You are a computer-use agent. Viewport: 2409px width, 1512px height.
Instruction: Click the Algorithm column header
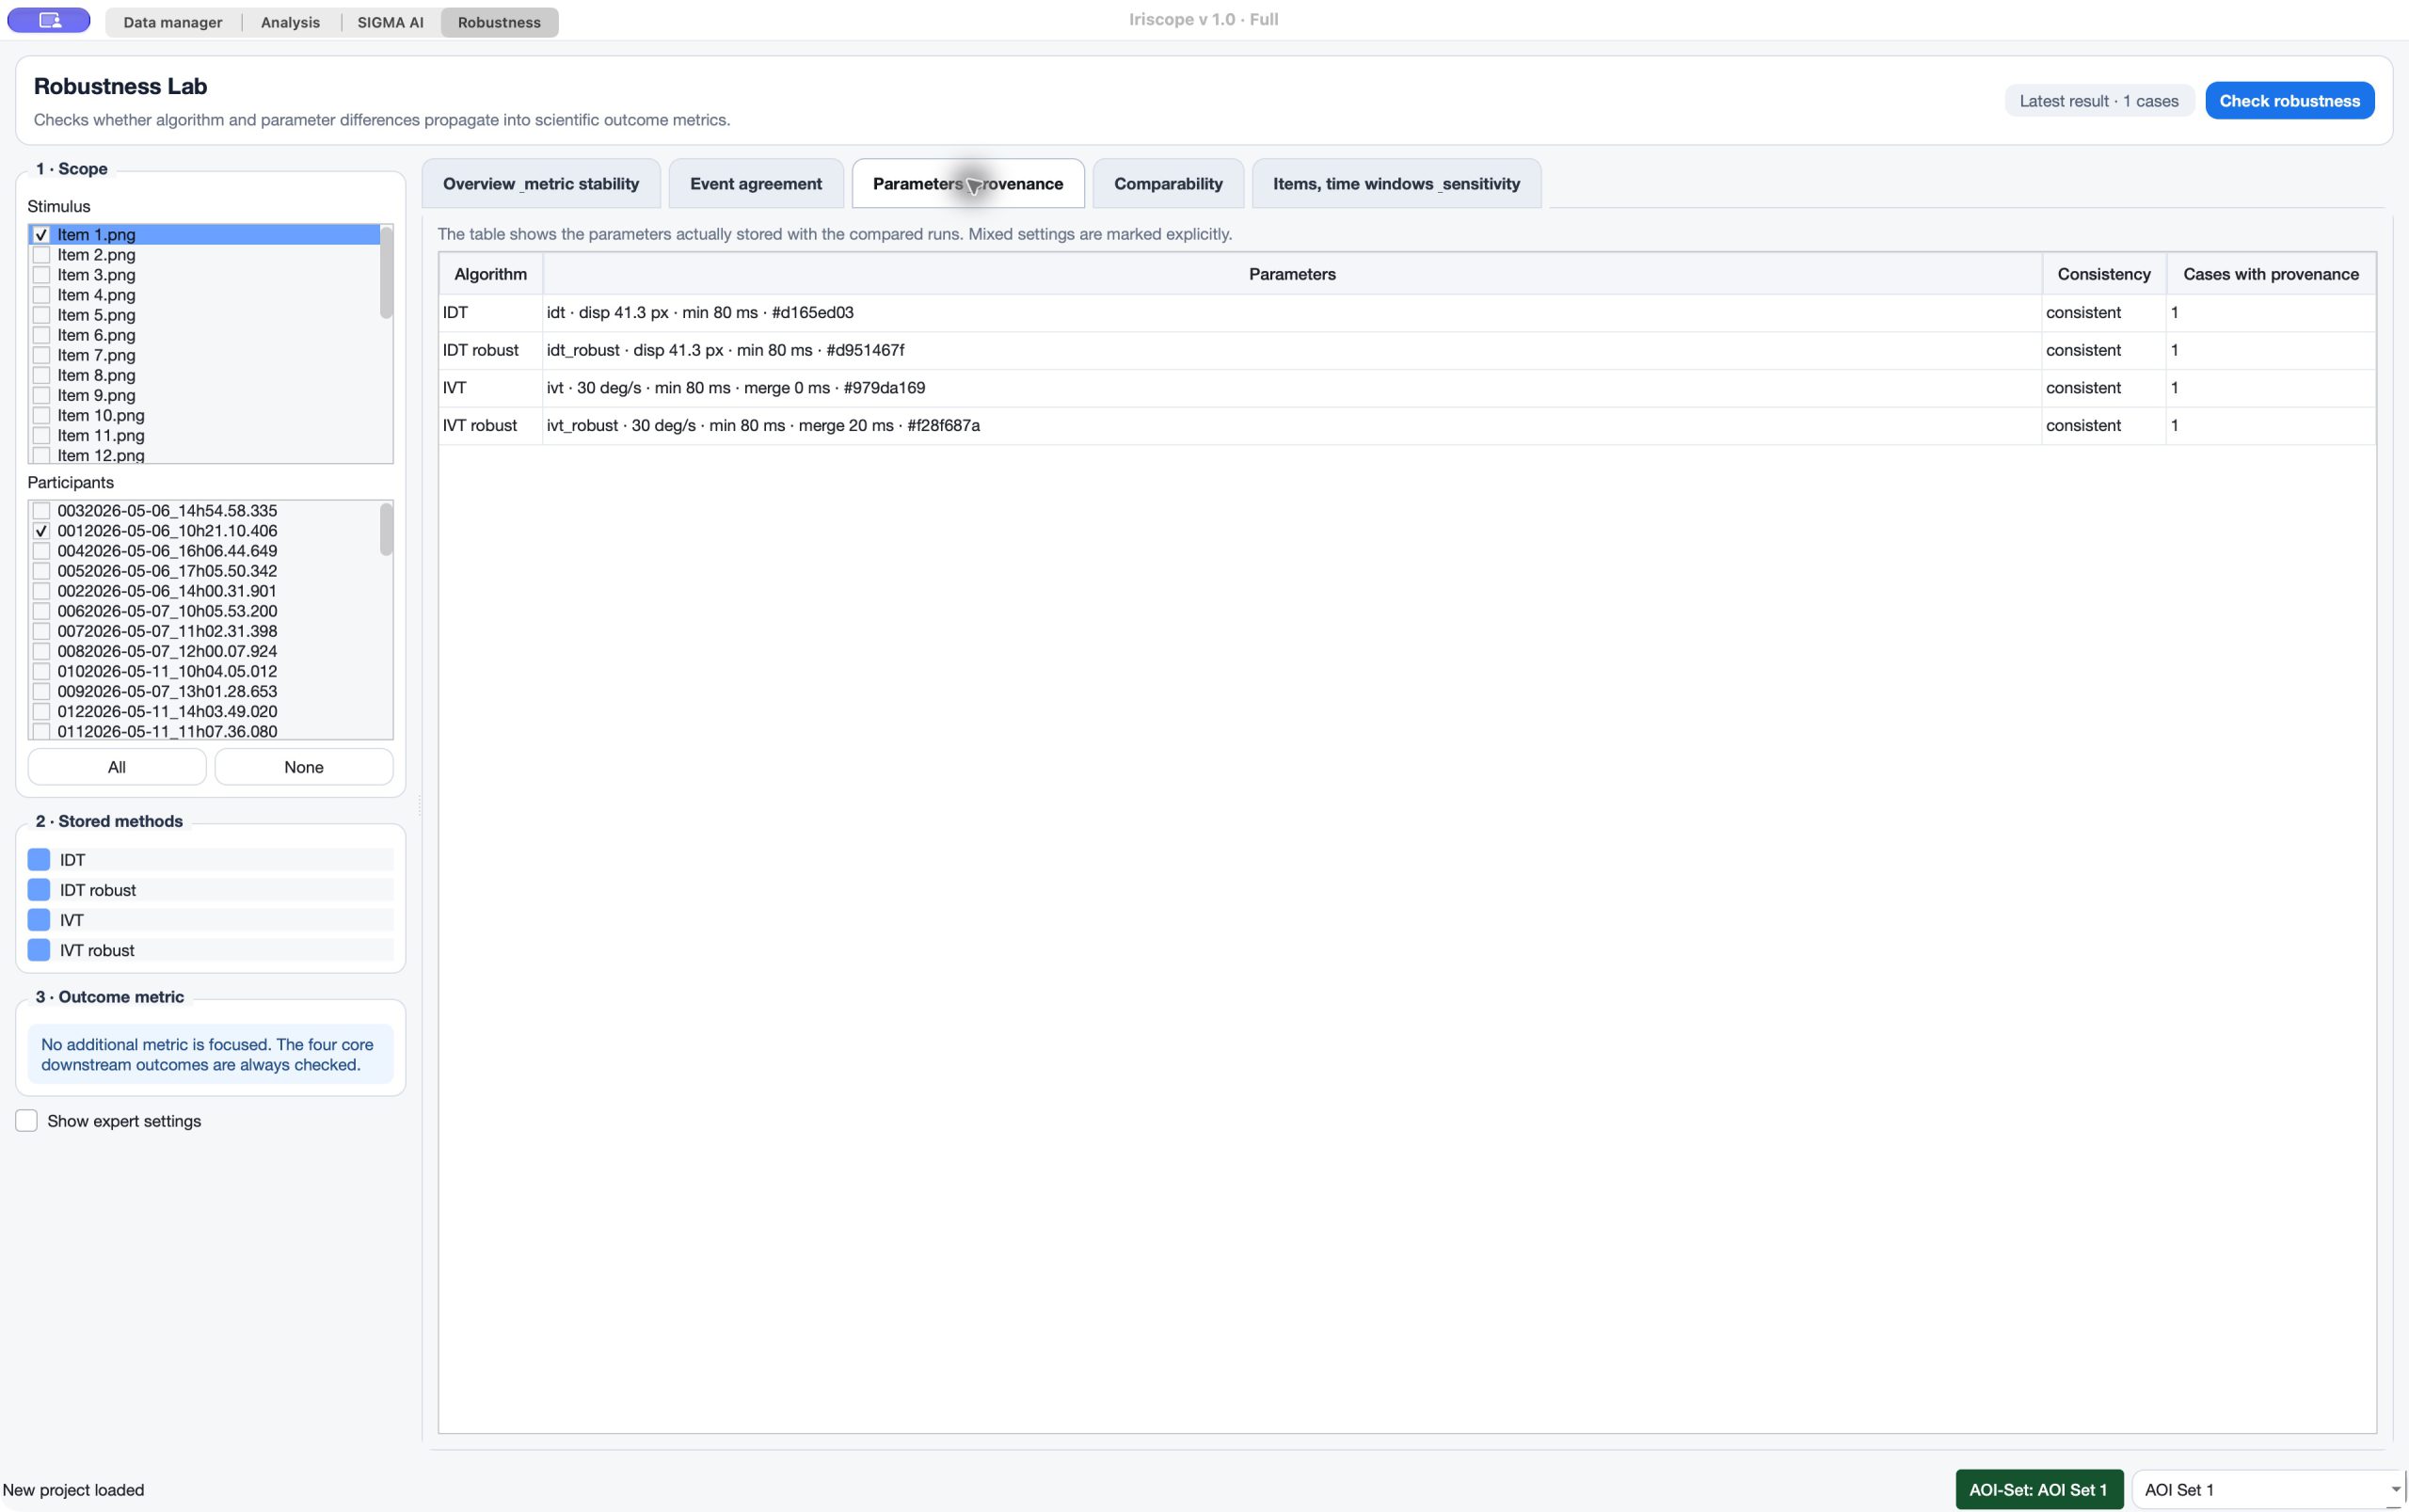click(x=490, y=274)
